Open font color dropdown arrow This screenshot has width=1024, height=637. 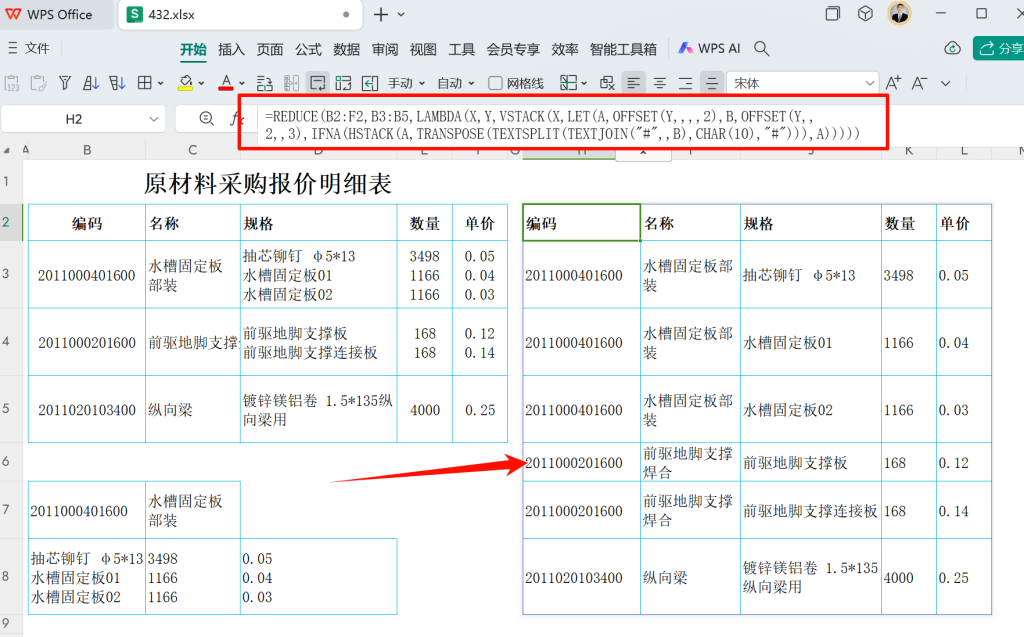[x=242, y=83]
